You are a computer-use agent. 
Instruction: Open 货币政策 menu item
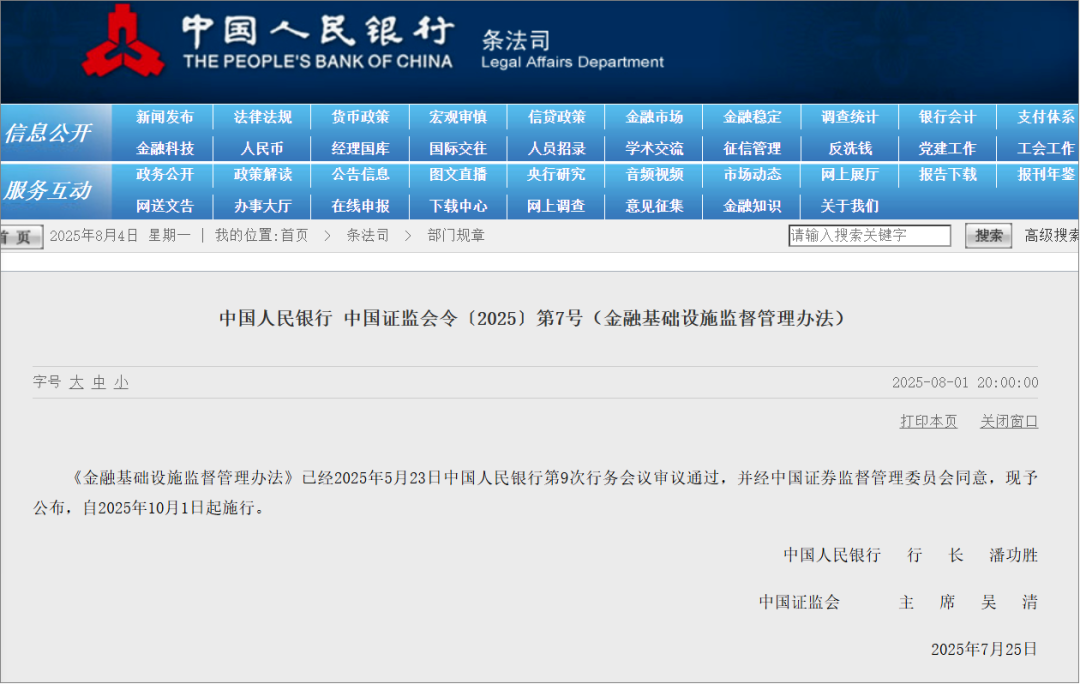point(360,117)
